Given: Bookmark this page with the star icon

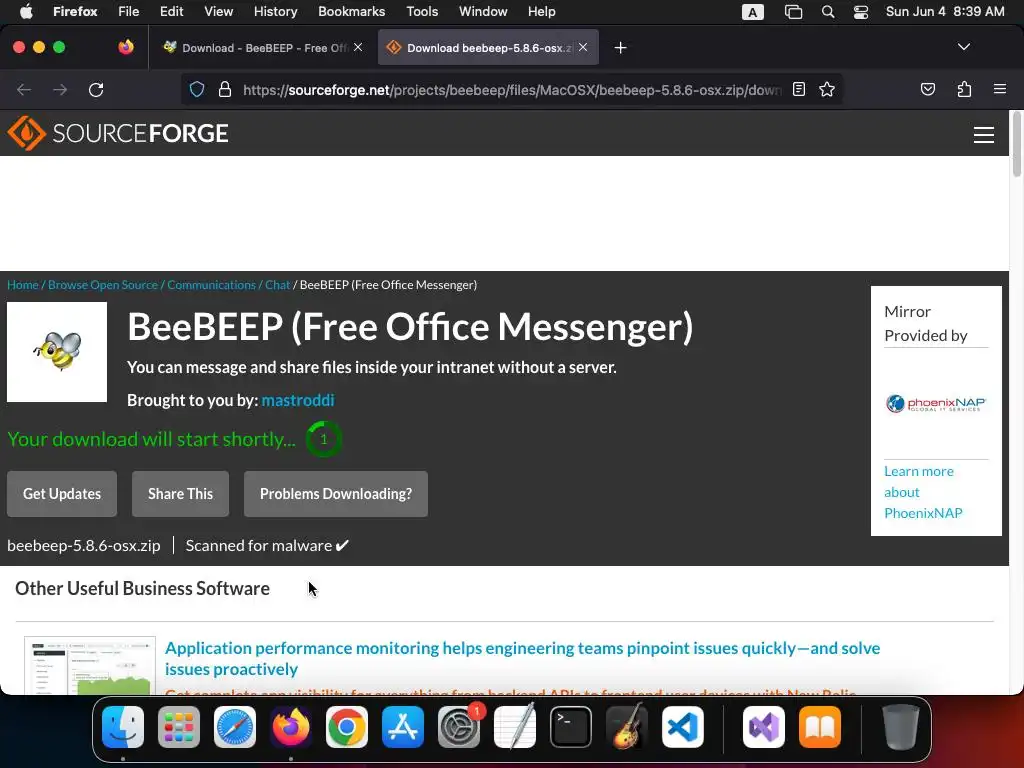Looking at the screenshot, I should 827,89.
